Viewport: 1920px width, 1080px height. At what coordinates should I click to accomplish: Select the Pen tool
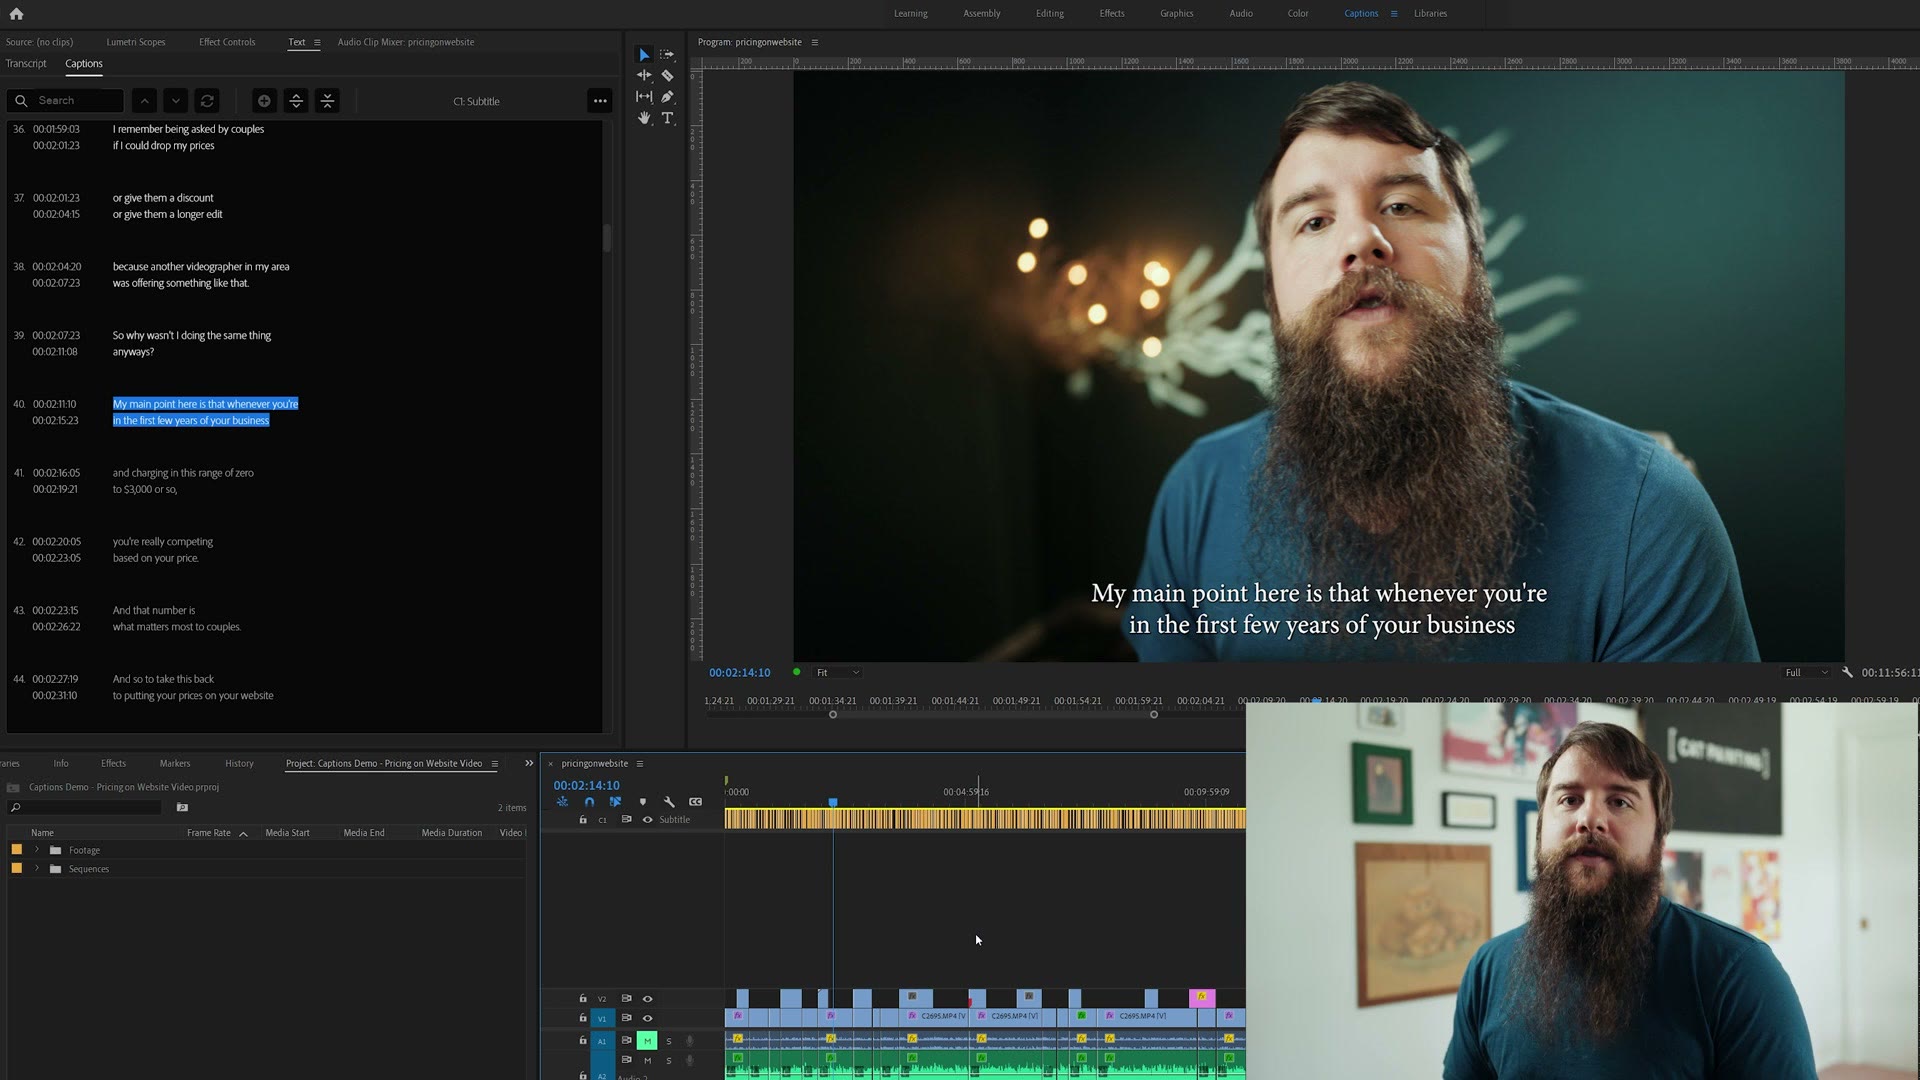[x=667, y=97]
